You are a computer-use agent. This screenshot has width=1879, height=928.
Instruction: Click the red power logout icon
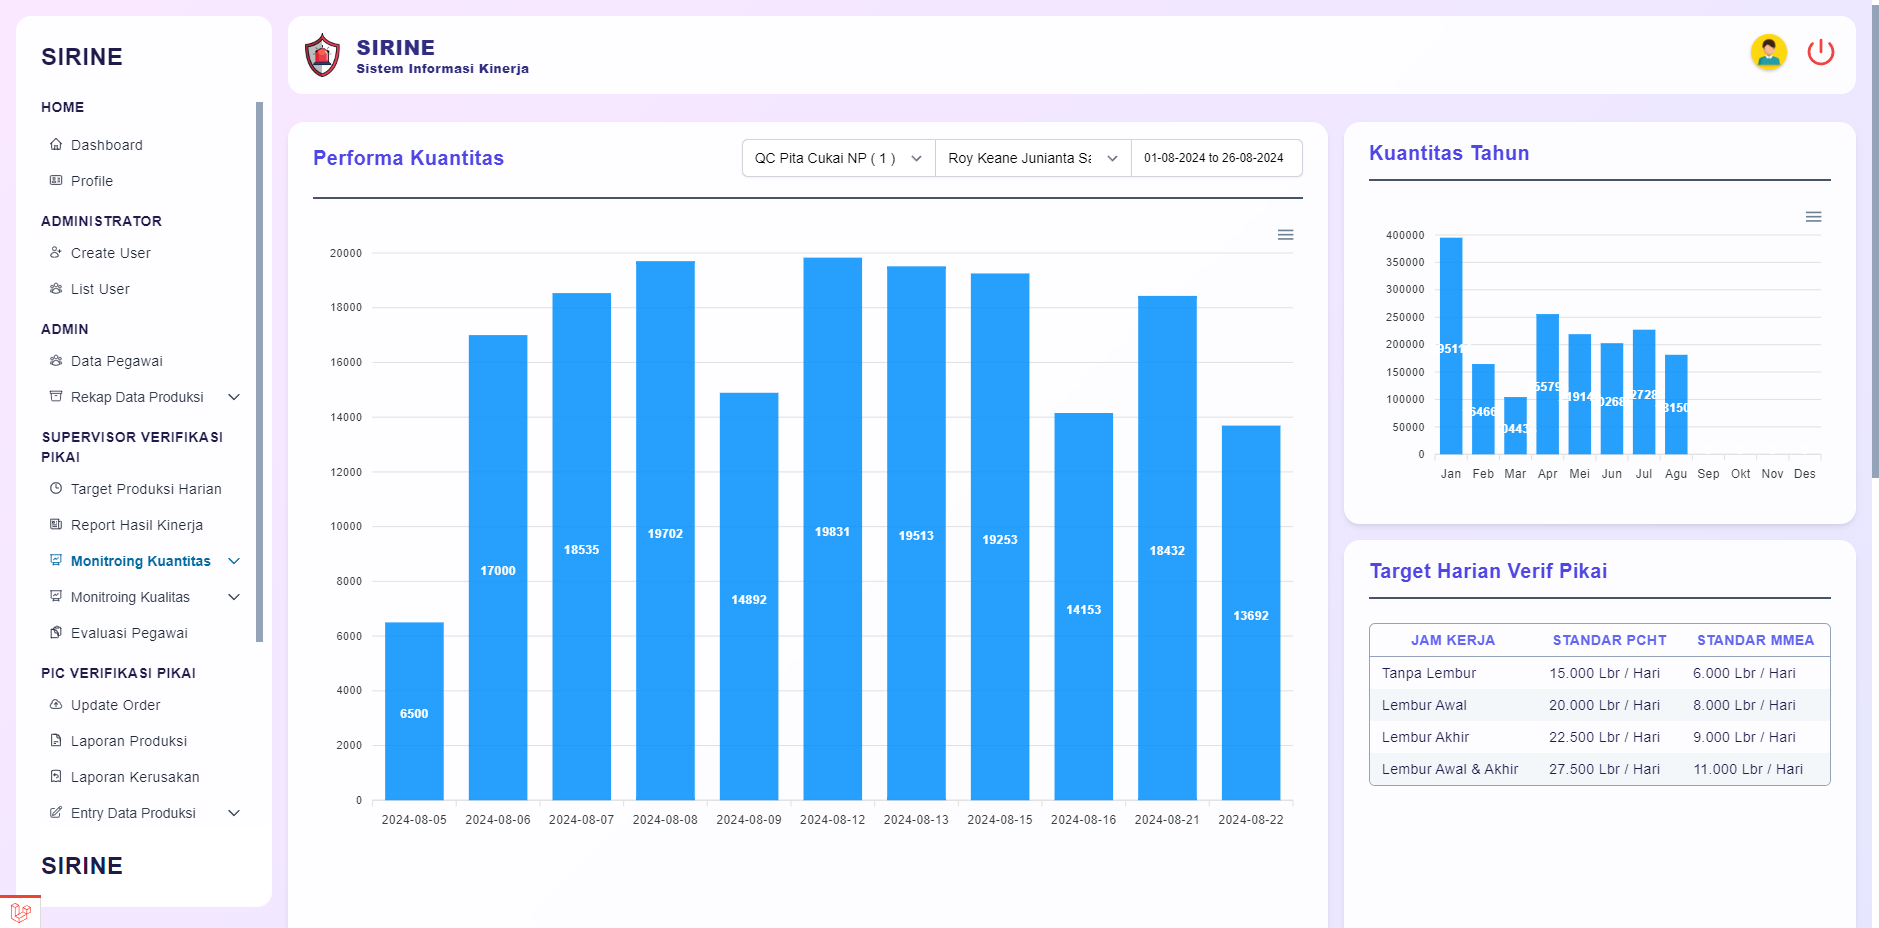1821,52
